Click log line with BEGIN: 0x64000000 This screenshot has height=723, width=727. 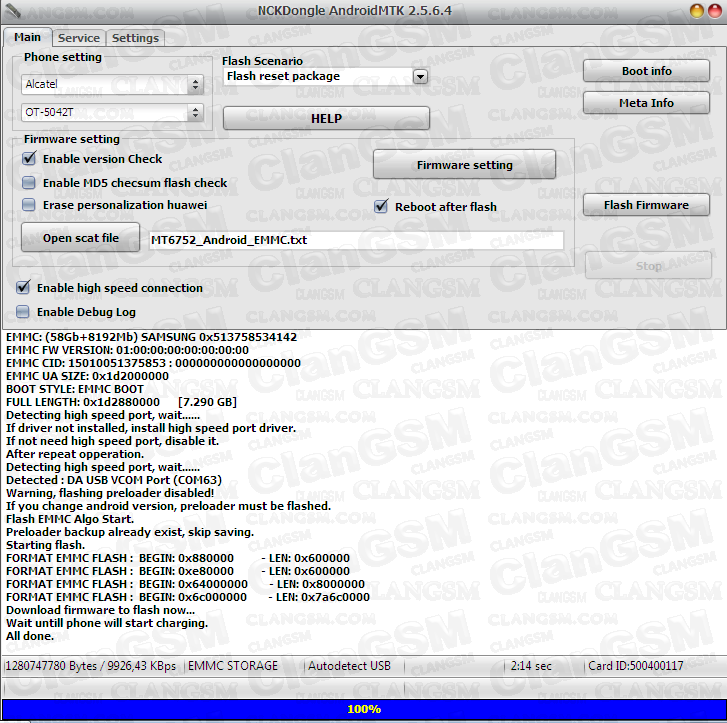[185, 584]
